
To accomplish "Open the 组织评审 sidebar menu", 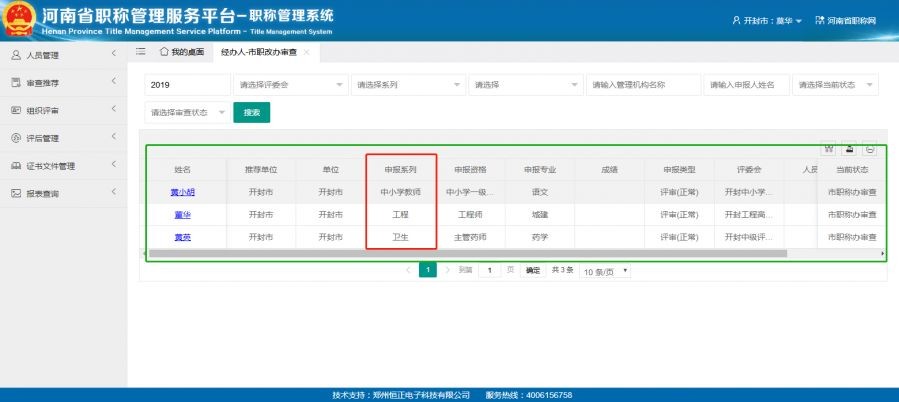I will (63, 110).
